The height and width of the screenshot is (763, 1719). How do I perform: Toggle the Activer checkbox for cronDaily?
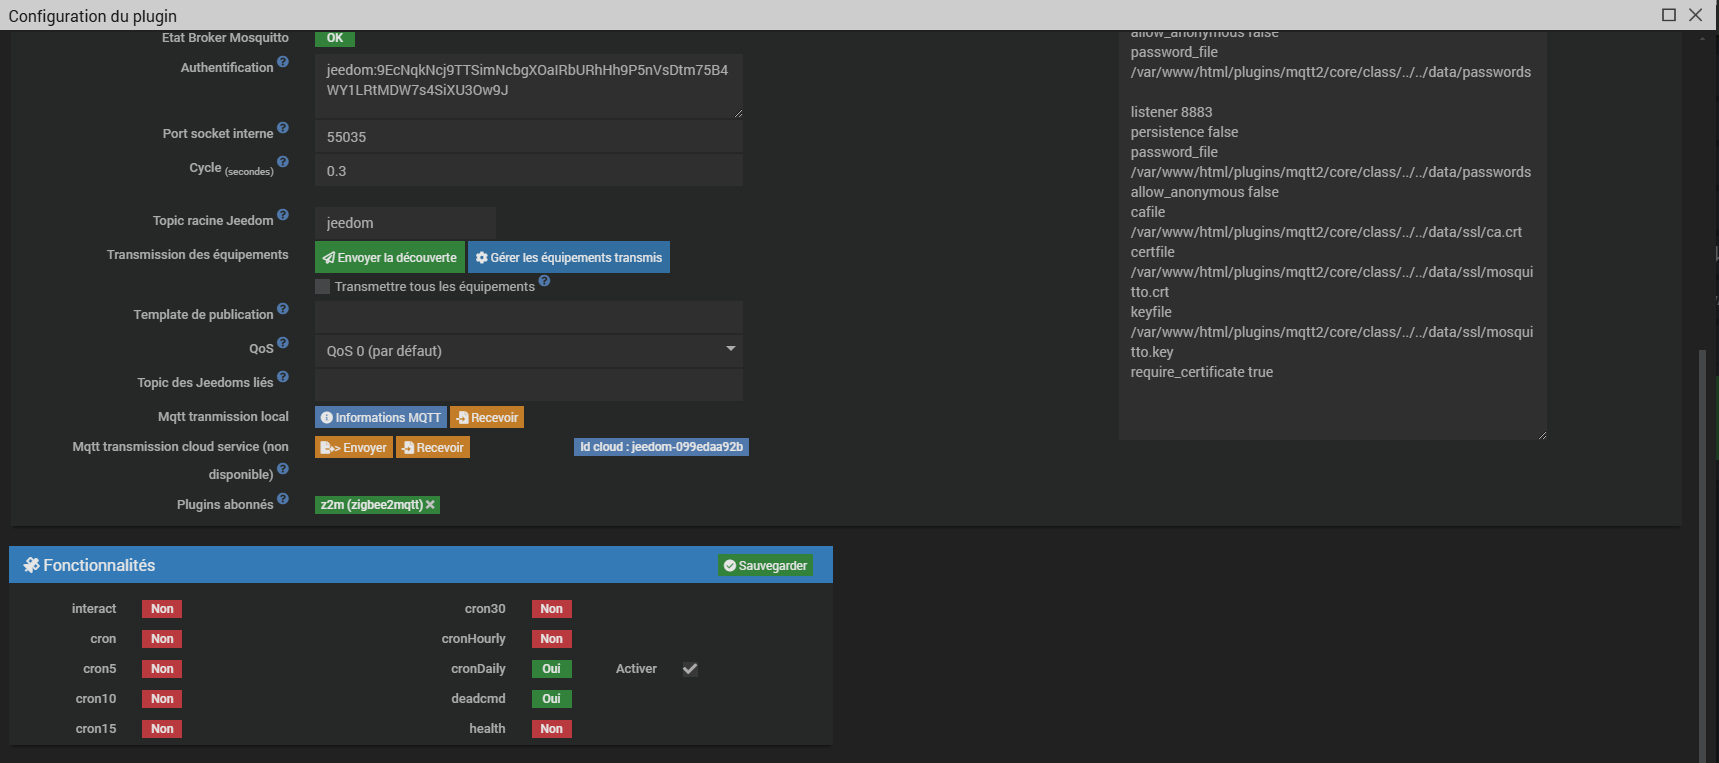point(690,669)
